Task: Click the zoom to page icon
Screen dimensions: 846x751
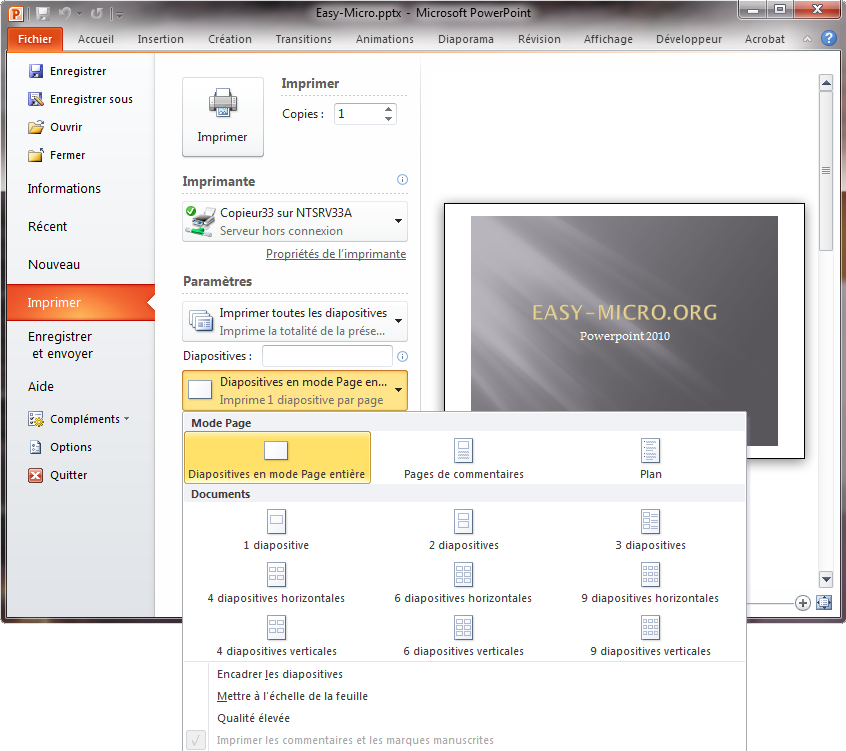Action: (824, 603)
